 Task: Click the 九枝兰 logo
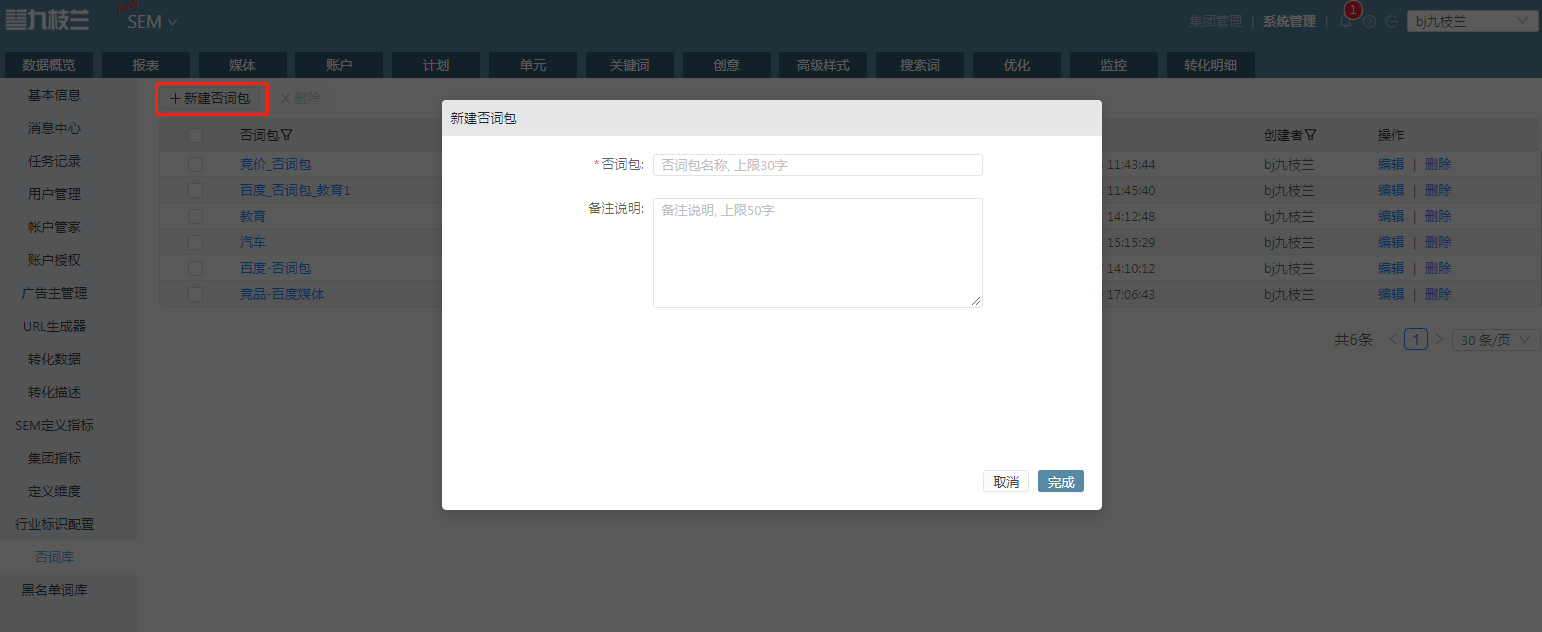tap(46, 20)
